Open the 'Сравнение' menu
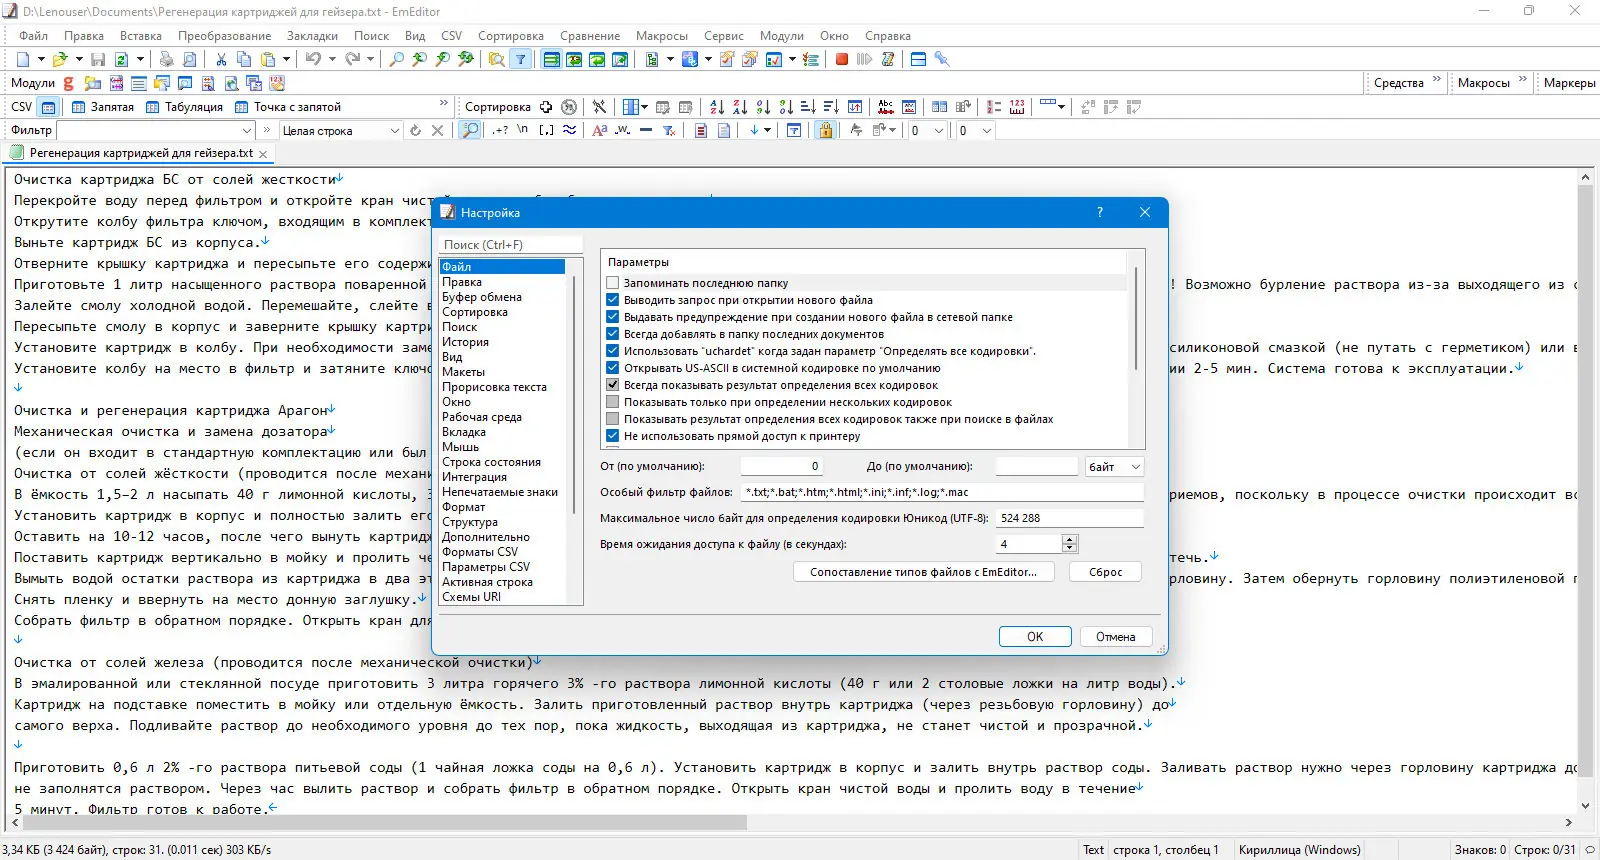 pyautogui.click(x=590, y=36)
